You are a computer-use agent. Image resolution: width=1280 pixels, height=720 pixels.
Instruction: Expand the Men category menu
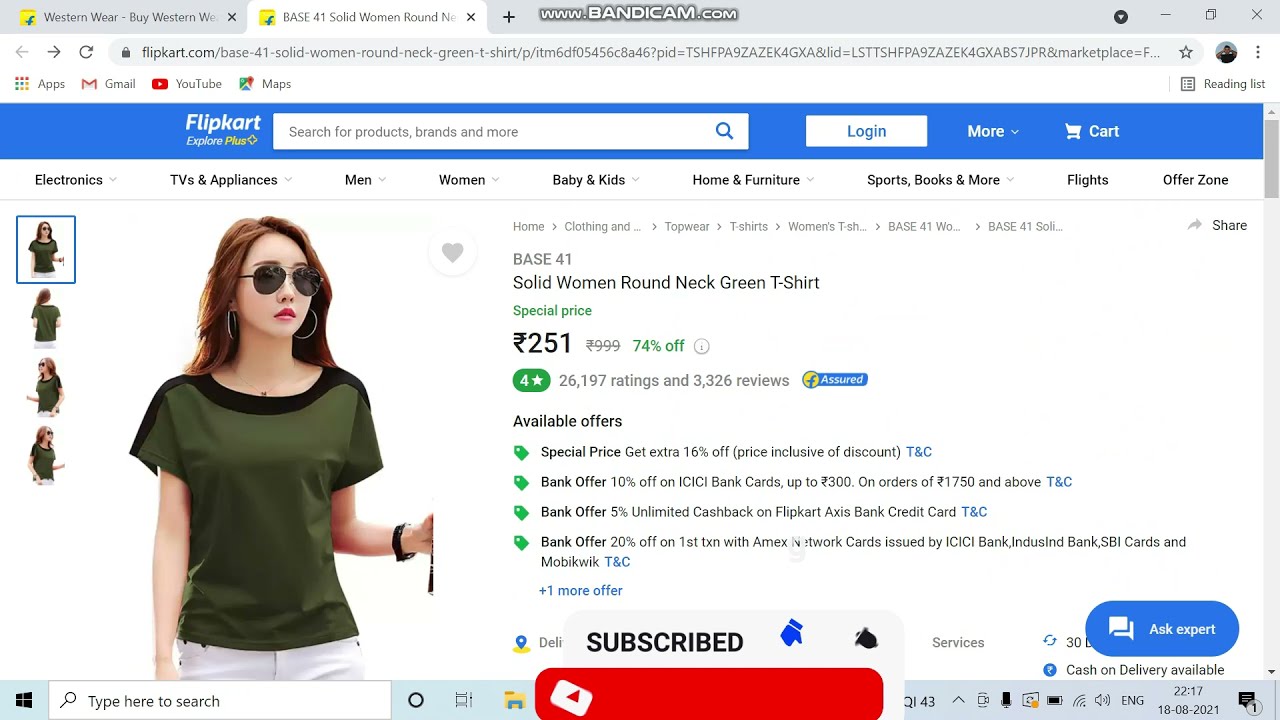click(365, 180)
